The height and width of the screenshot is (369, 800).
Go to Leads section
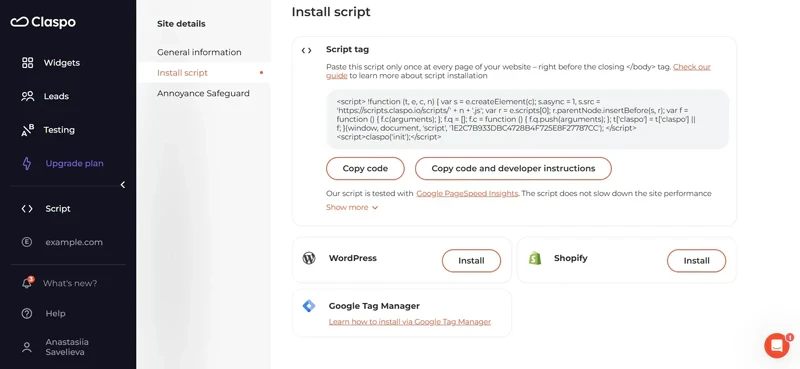click(56, 96)
